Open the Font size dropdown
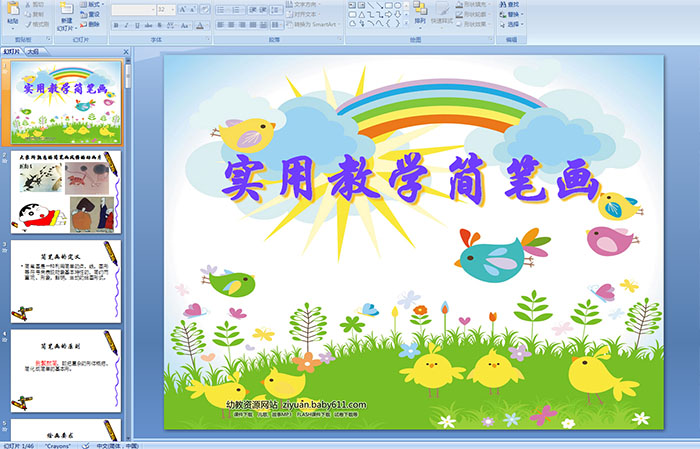This screenshot has width=700, height=449. click(x=166, y=9)
